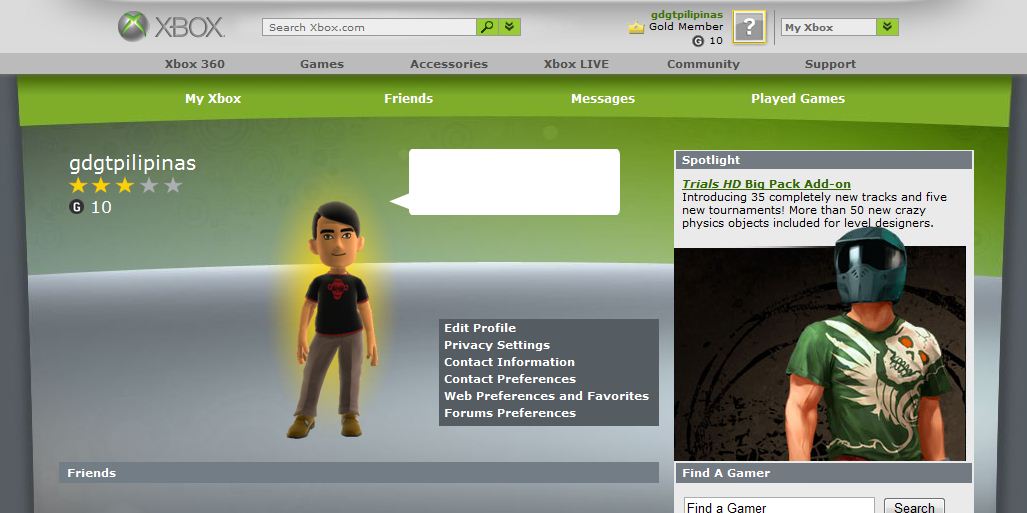The image size is (1027, 513).
Task: Switch to the Messages tab
Action: point(603,98)
